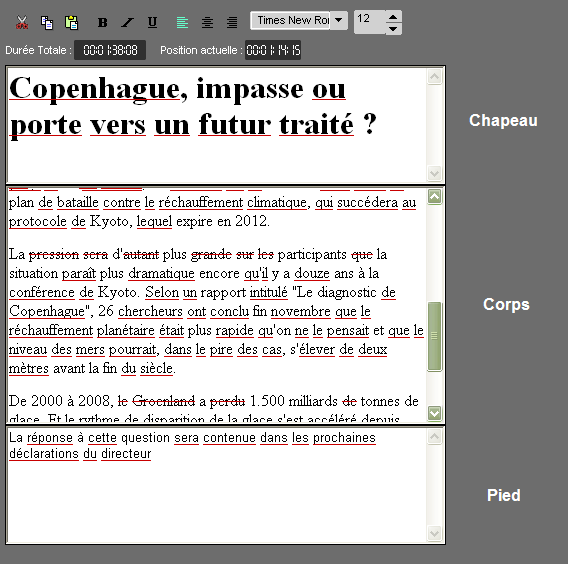Click the Chapeau scrollbar down arrow
The width and height of the screenshot is (568, 564).
(x=434, y=173)
